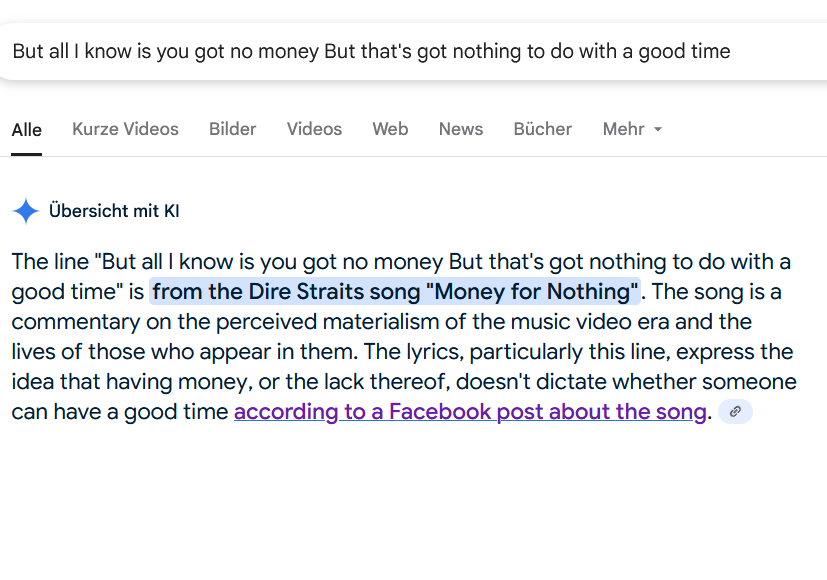The image size is (827, 580).
Task: Open the Mehr dropdown menu
Action: click(632, 129)
